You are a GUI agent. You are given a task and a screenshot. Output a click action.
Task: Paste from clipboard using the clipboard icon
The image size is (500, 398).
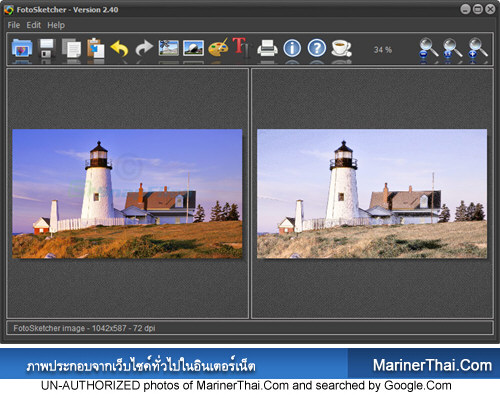point(96,48)
